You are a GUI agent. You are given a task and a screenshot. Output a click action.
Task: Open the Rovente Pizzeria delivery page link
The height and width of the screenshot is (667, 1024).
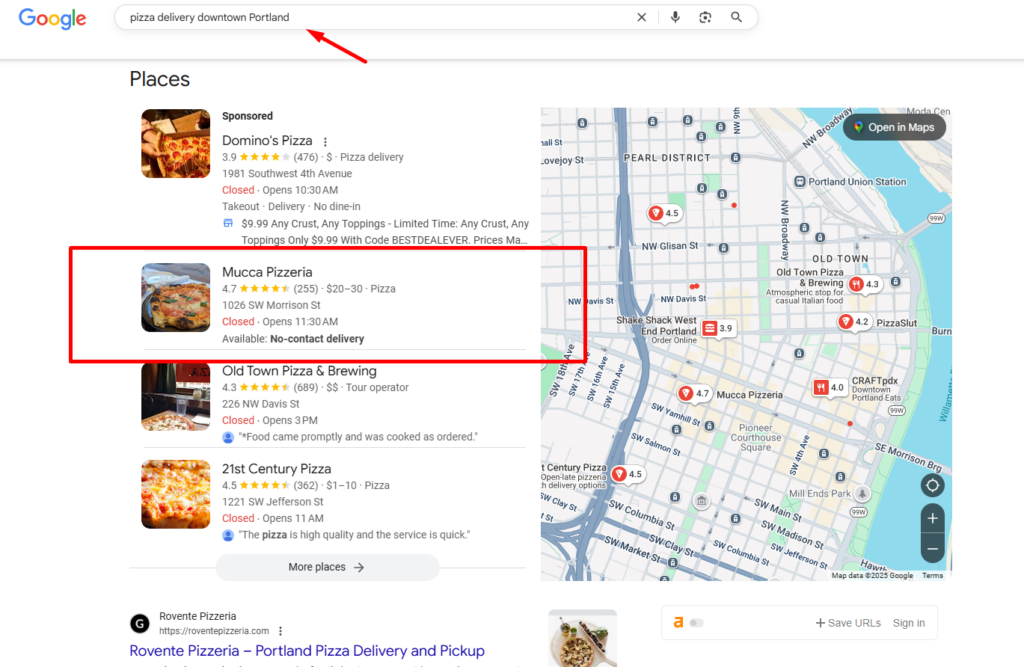tap(306, 650)
